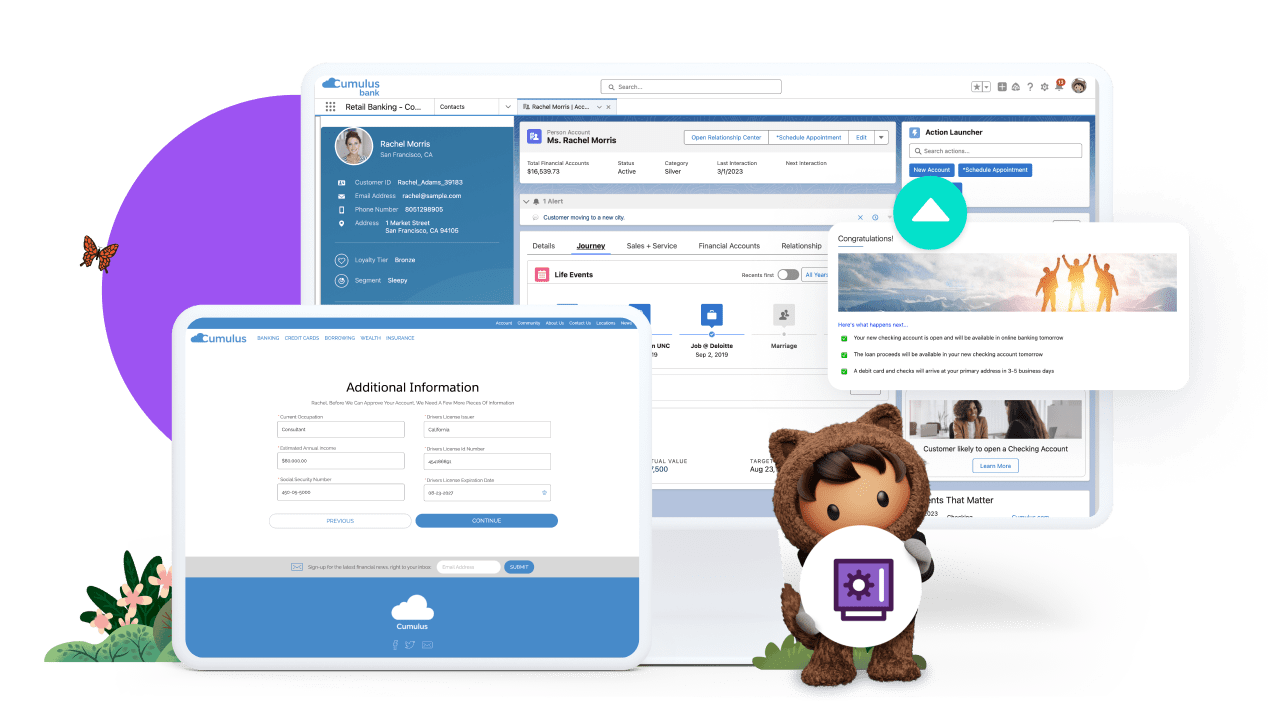Click the Customer ID card icon
This screenshot has width=1268, height=714.
click(341, 183)
